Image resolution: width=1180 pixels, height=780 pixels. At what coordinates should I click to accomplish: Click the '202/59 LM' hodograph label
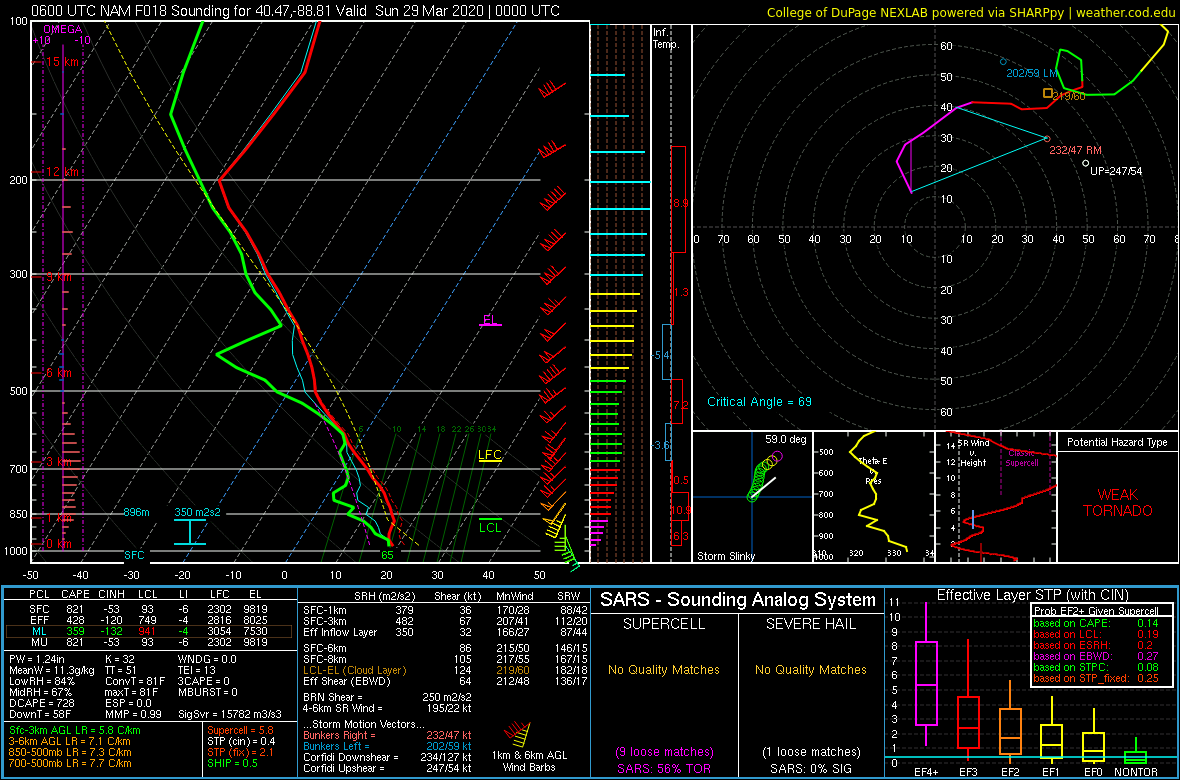[x=1032, y=73]
